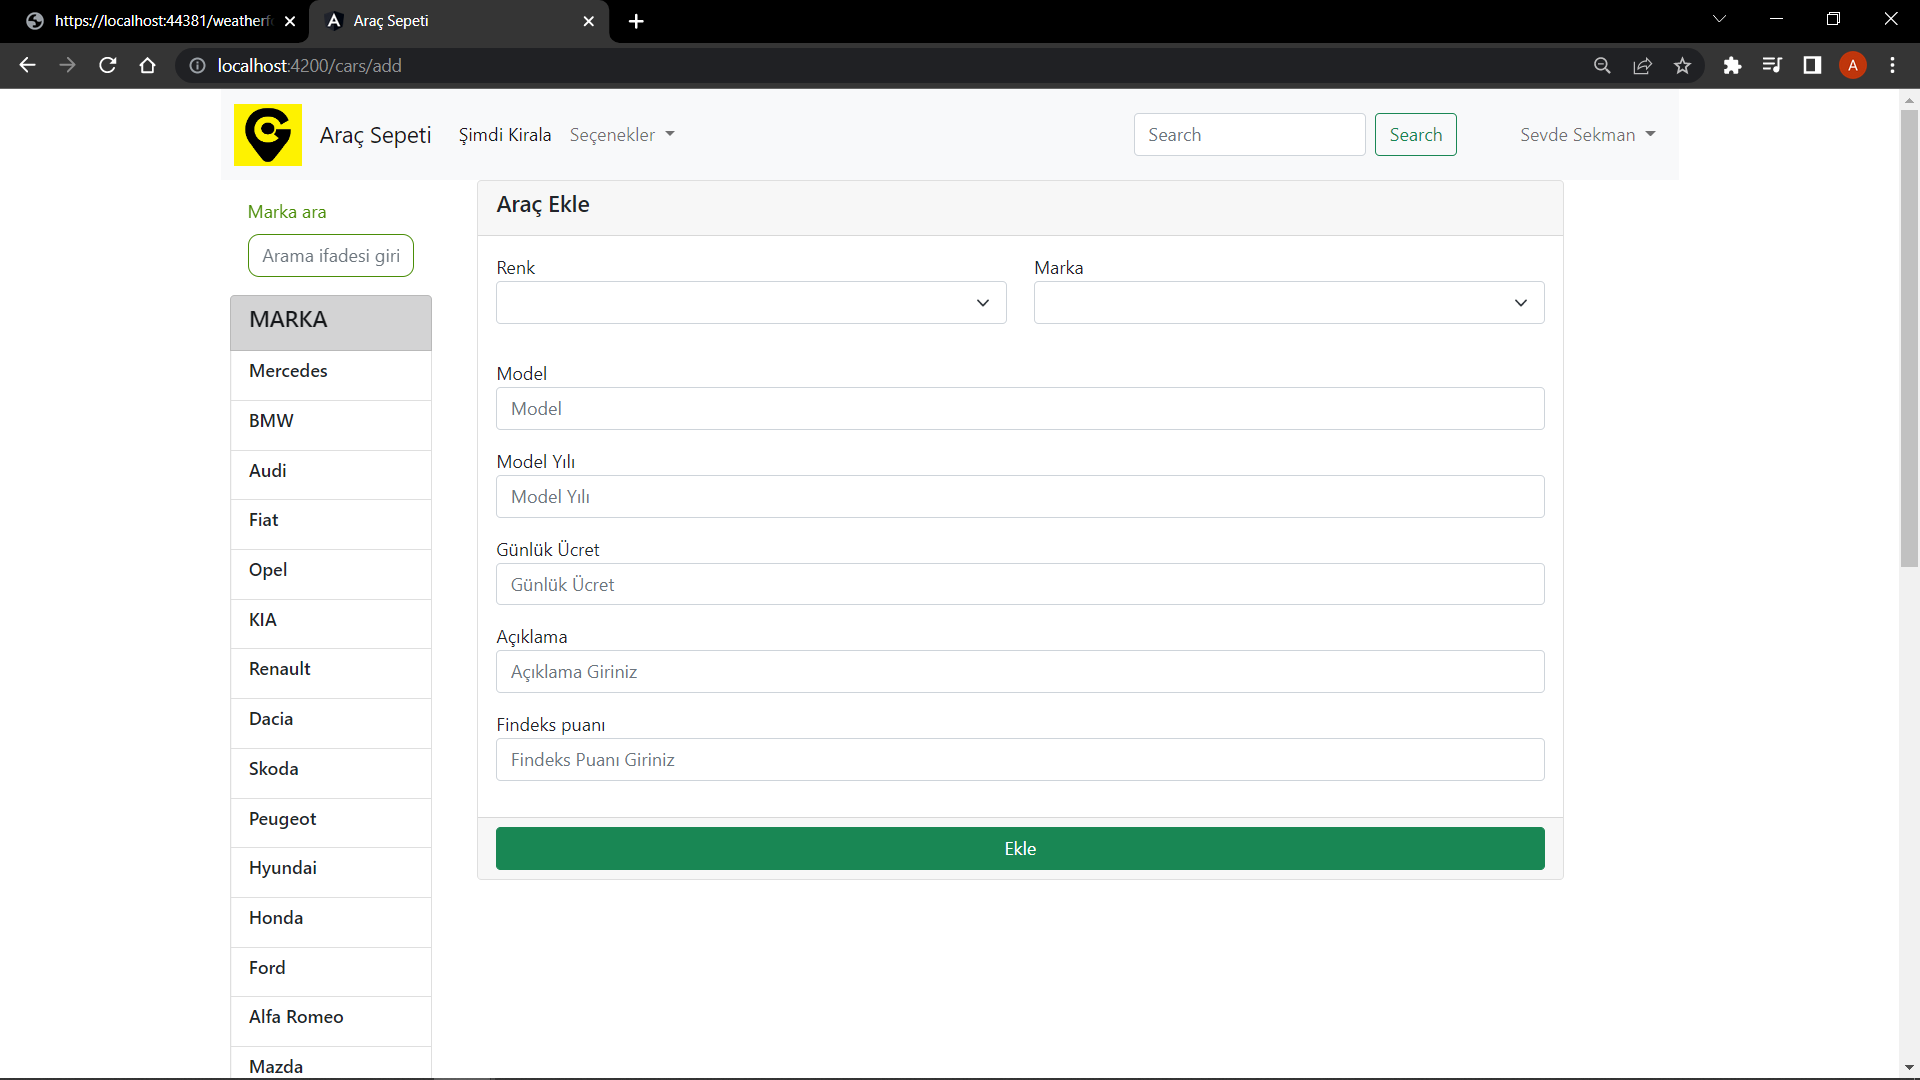1920x1080 pixels.
Task: Expand the Renk dropdown
Action: 750,303
